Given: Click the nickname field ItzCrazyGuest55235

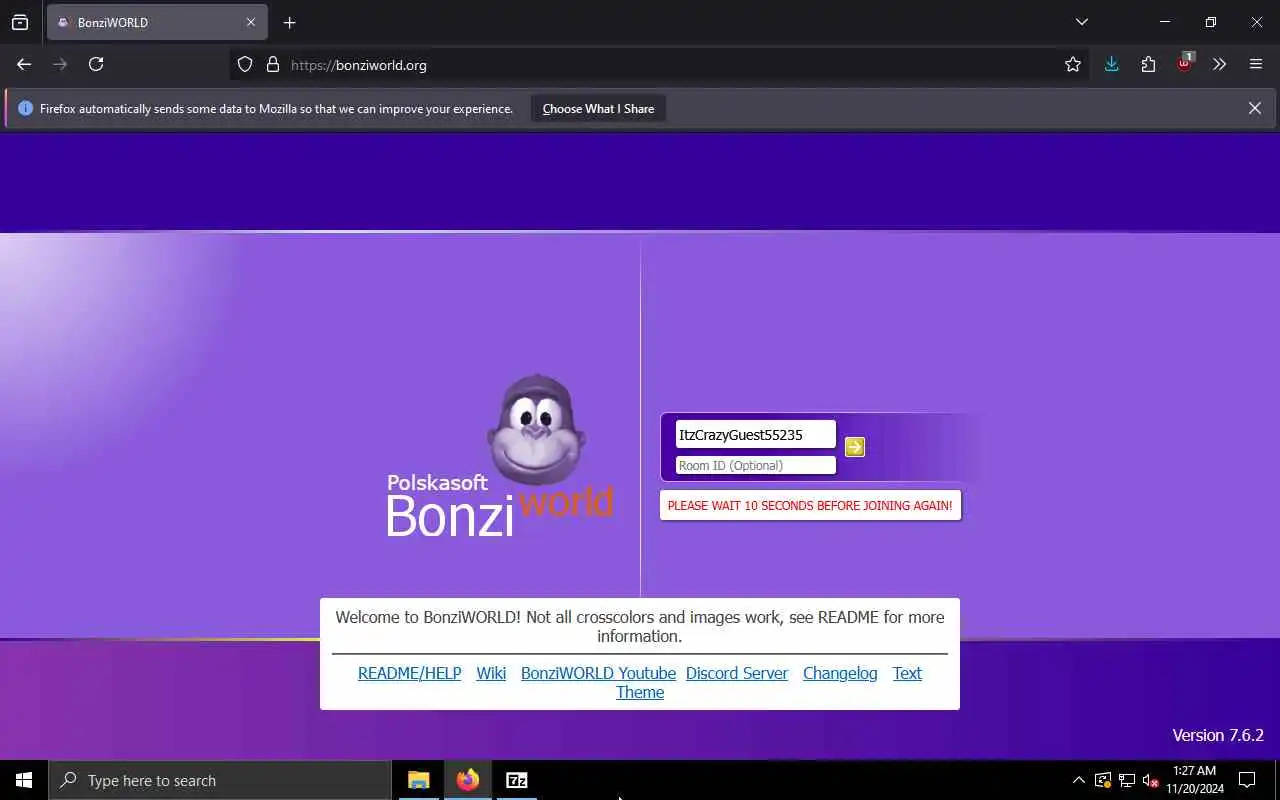Looking at the screenshot, I should [756, 435].
